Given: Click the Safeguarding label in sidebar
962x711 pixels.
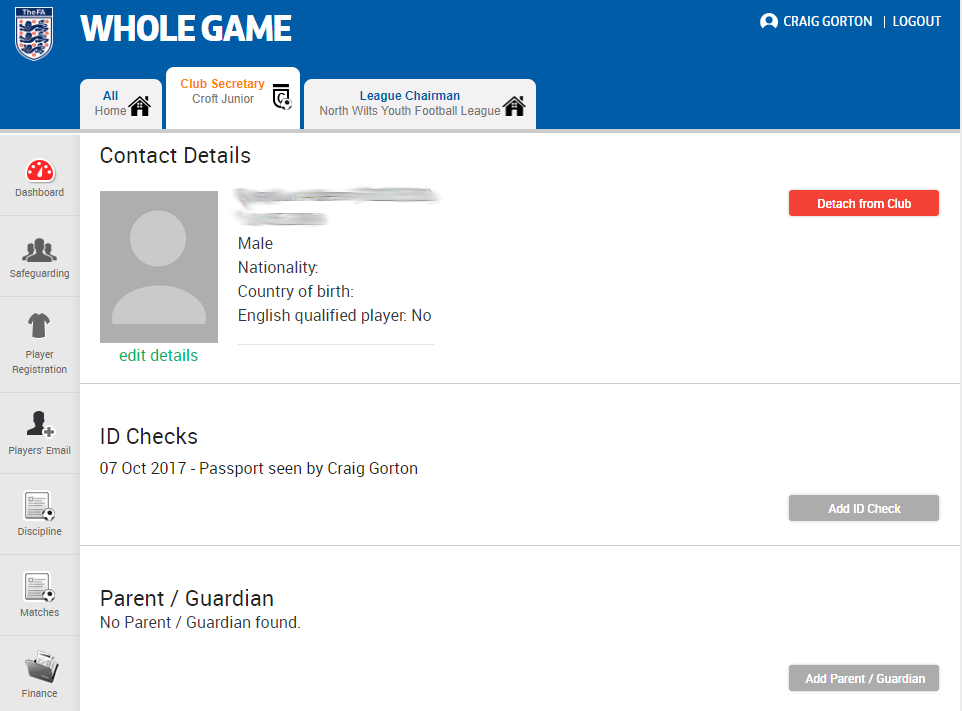Looking at the screenshot, I should [x=39, y=273].
